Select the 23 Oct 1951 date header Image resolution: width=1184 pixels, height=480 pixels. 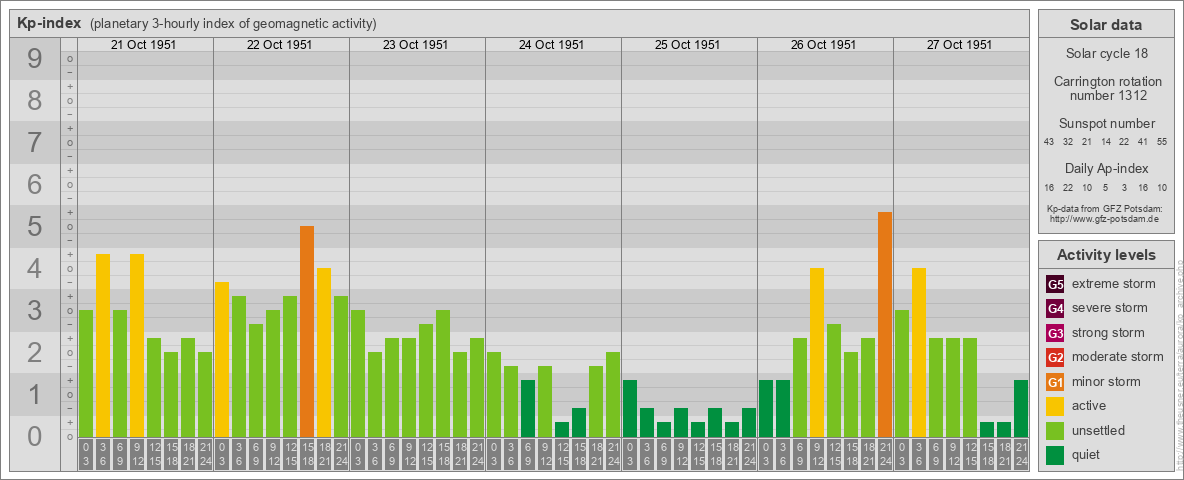click(x=417, y=45)
